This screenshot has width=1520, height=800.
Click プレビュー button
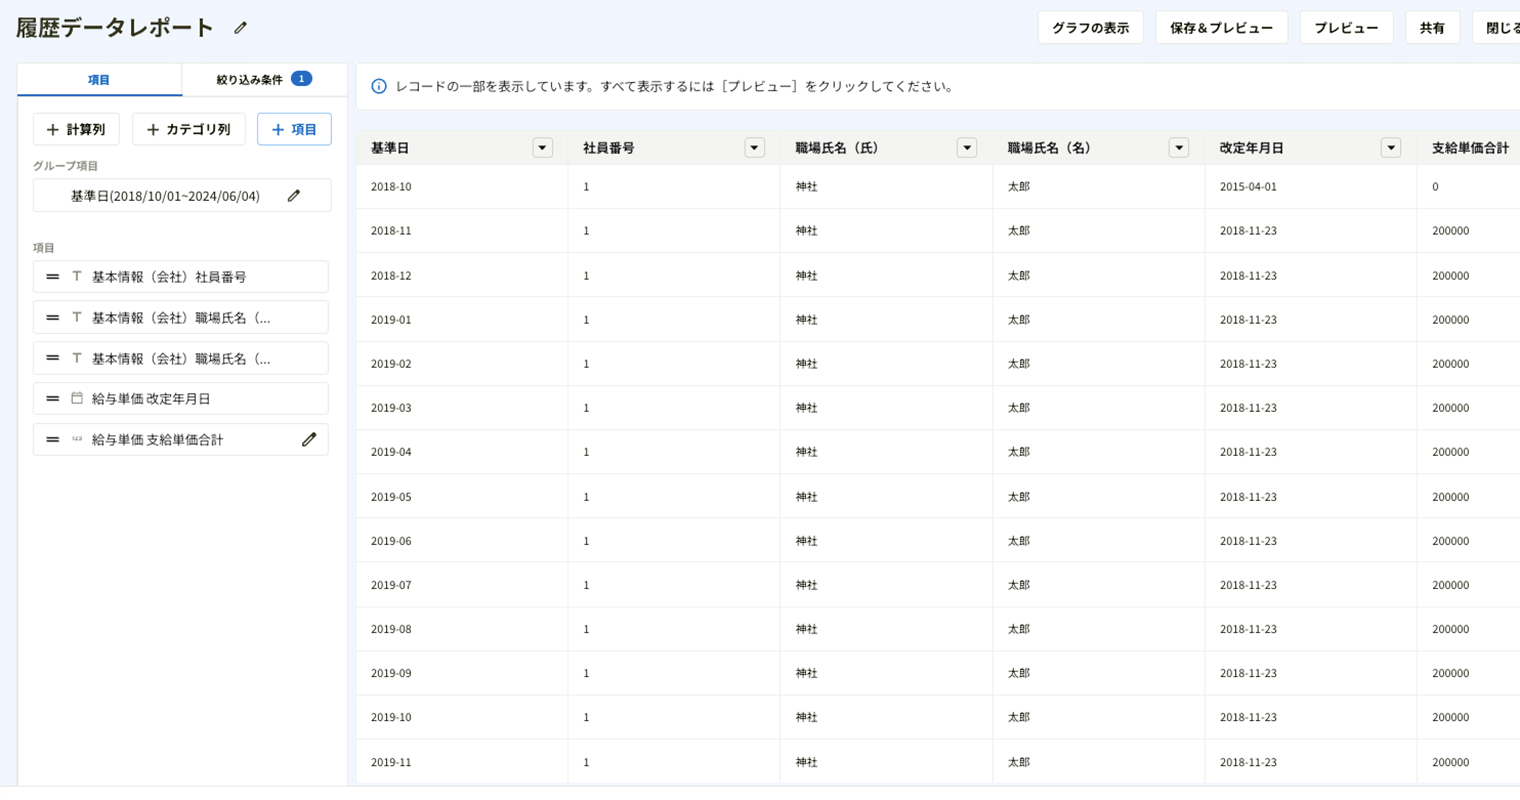pos(1346,28)
